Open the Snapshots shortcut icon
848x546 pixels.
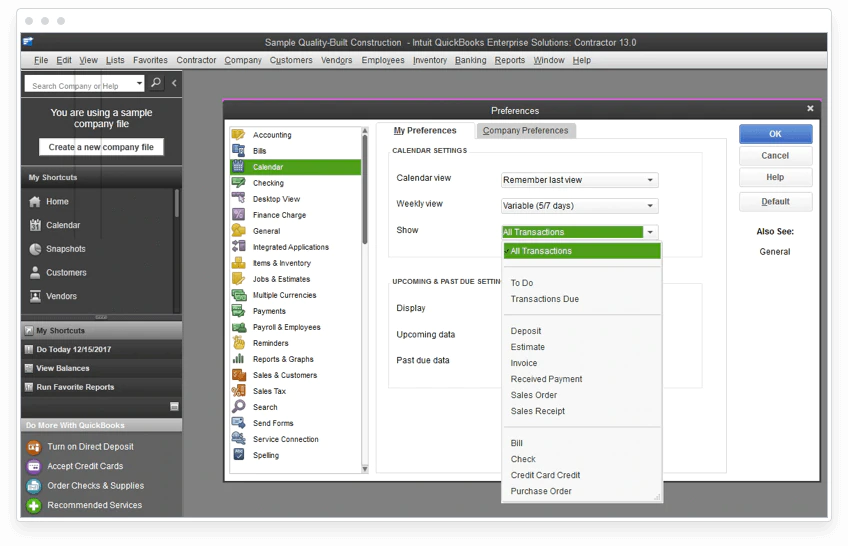[35, 249]
